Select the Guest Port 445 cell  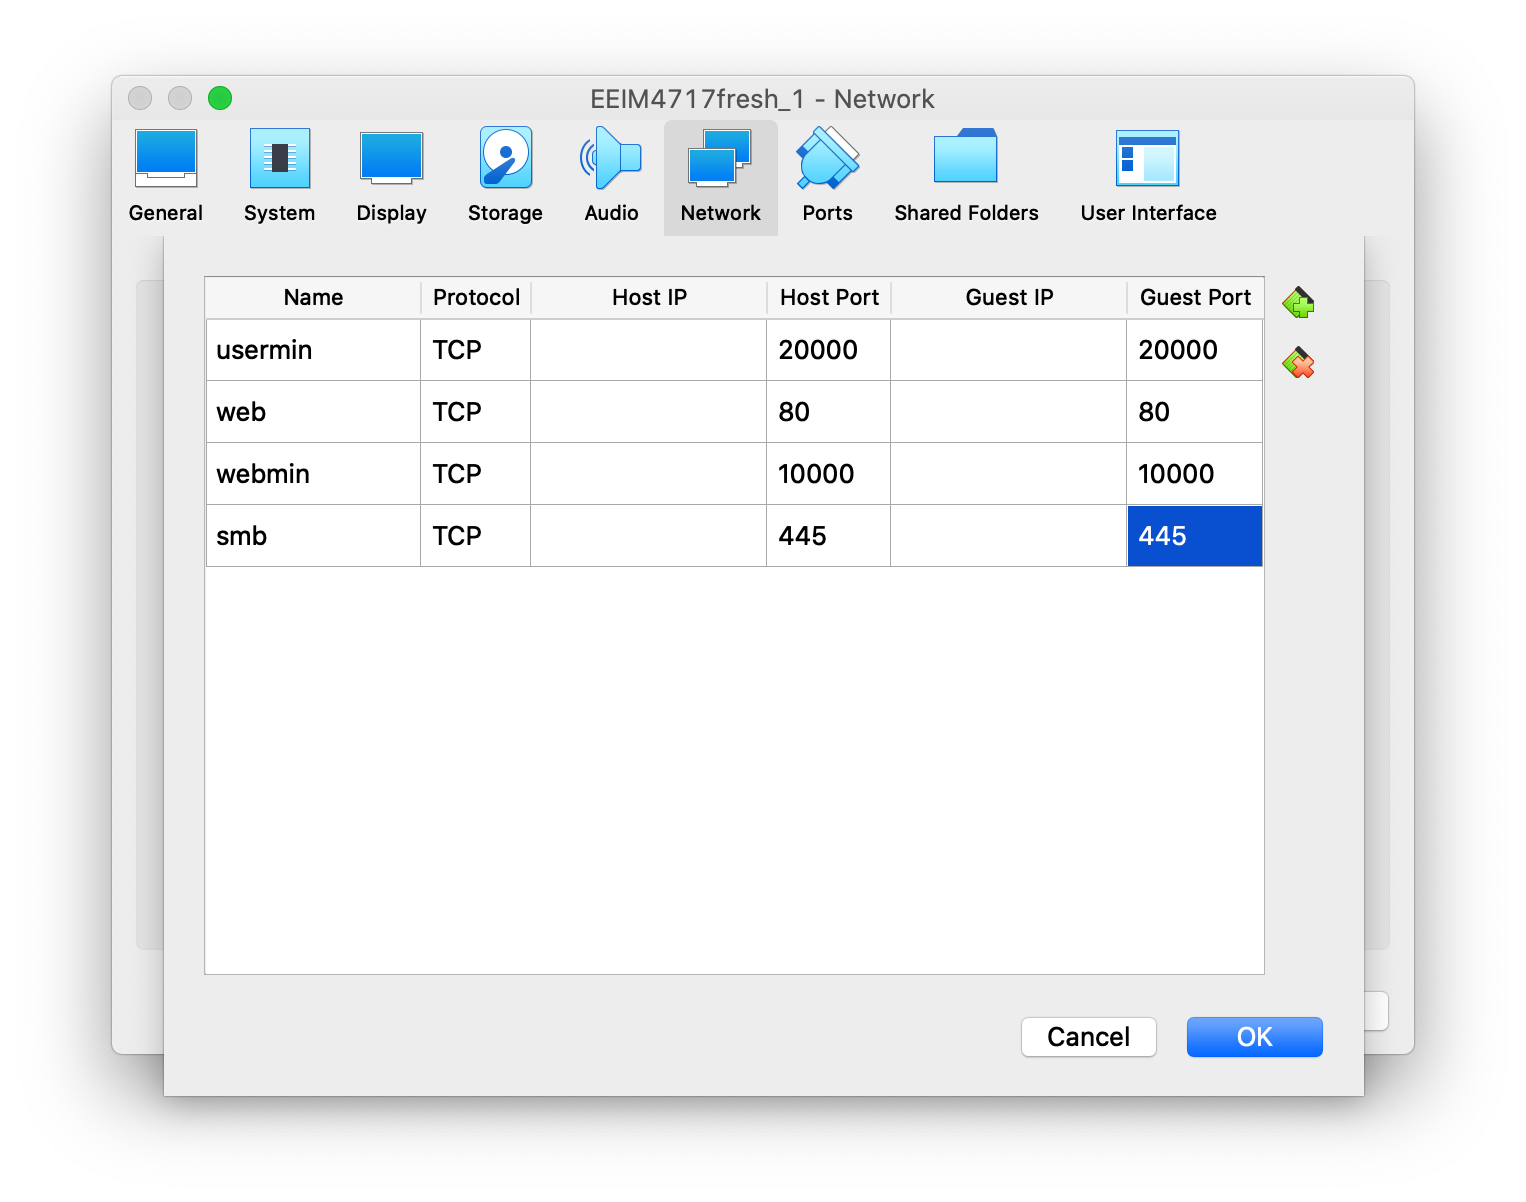click(1194, 536)
